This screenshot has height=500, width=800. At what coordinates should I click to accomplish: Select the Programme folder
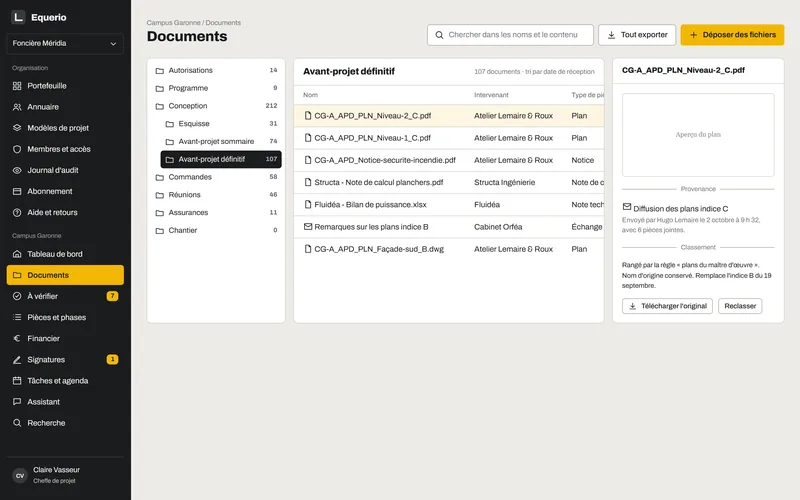pos(216,88)
